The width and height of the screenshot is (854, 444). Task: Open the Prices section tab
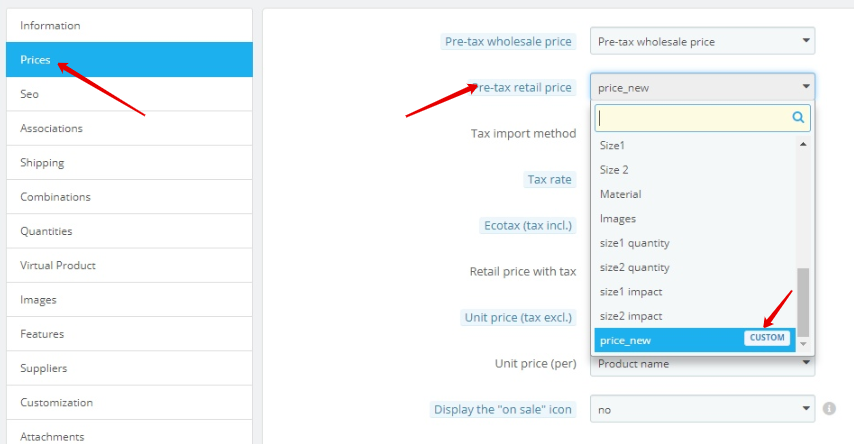[130, 59]
